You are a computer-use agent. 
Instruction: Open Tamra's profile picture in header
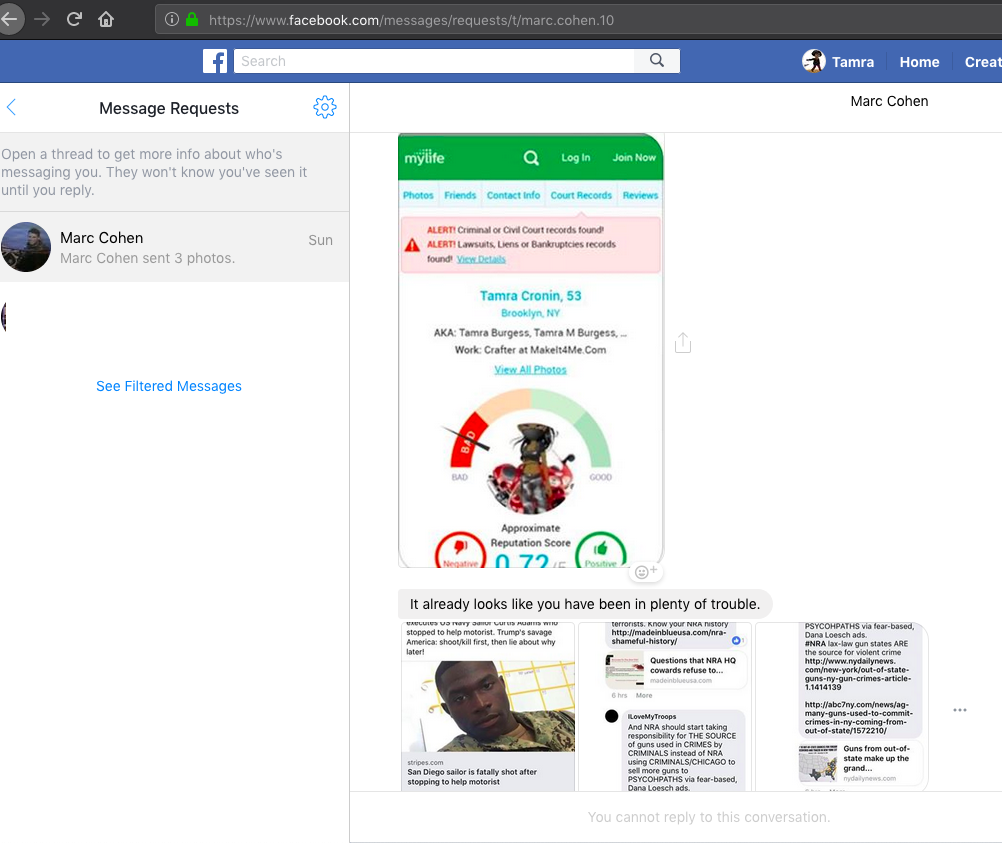coord(813,61)
